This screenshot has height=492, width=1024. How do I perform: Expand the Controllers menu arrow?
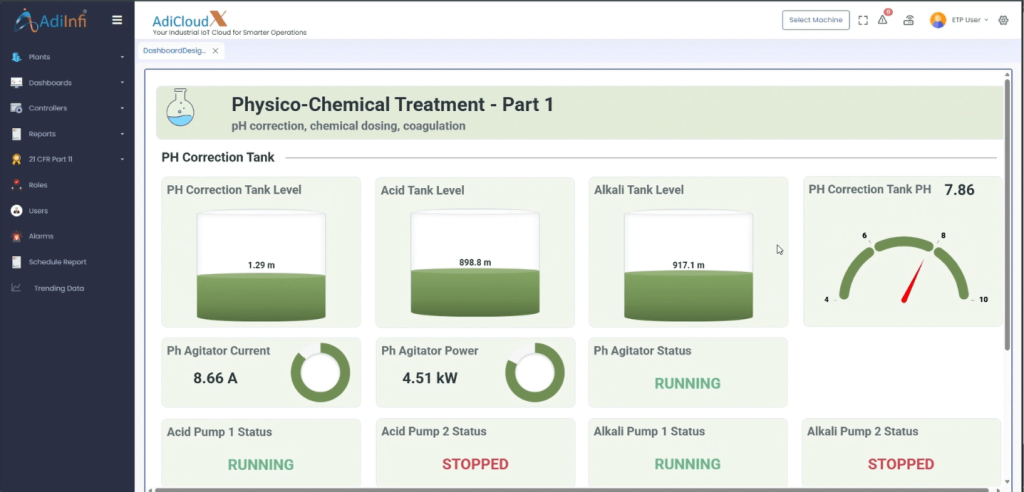point(122,108)
